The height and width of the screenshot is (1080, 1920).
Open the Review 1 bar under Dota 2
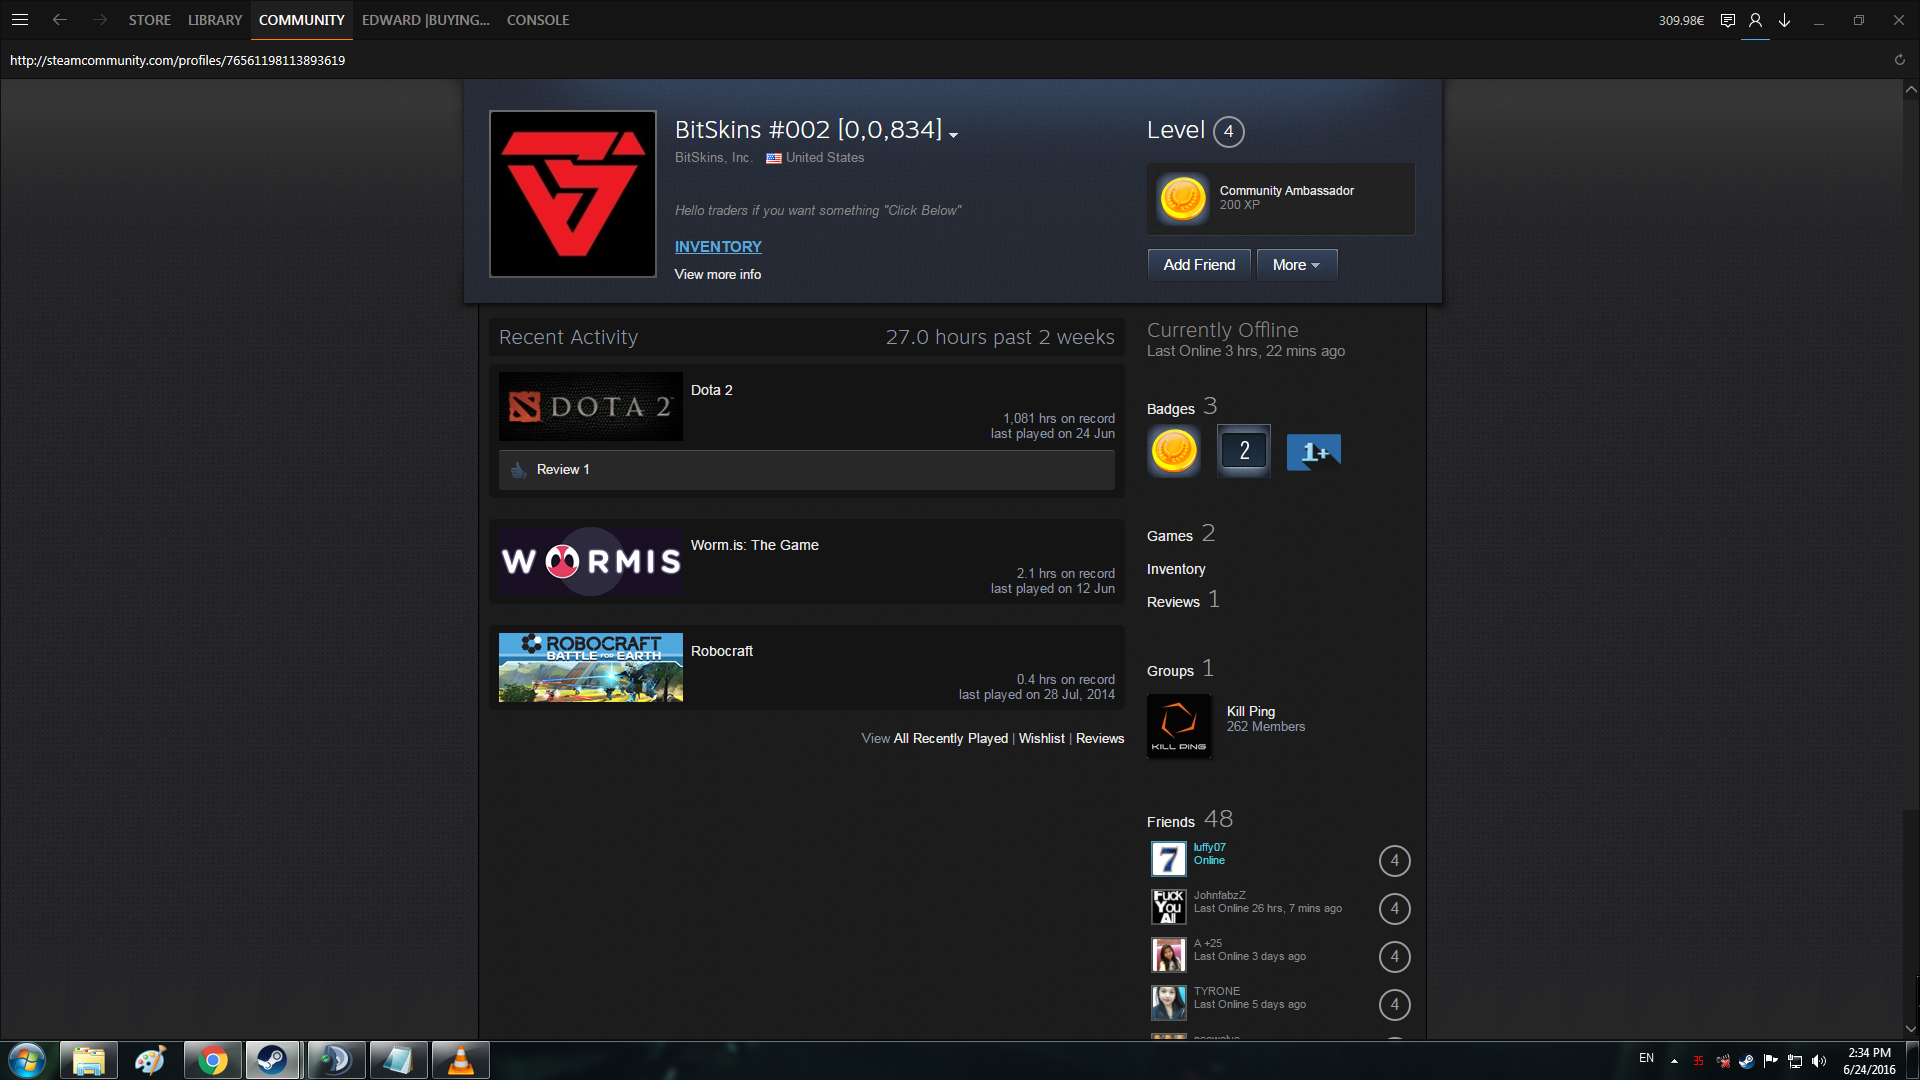[807, 470]
